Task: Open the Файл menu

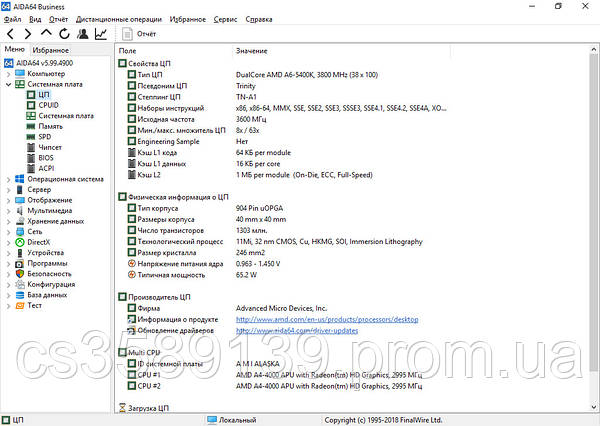Action: [x=12, y=19]
